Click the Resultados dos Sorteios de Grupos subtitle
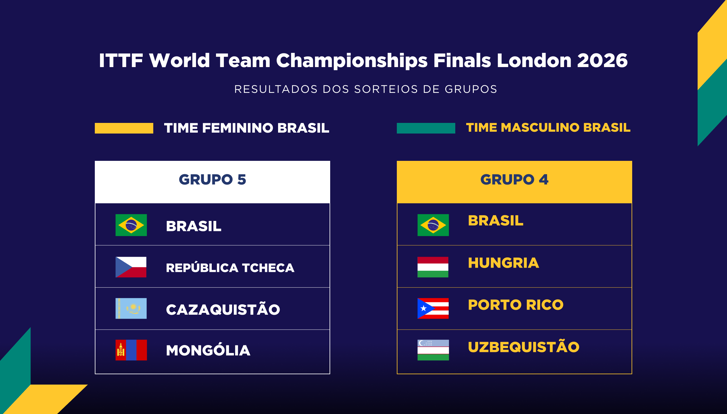727x414 pixels. (365, 89)
